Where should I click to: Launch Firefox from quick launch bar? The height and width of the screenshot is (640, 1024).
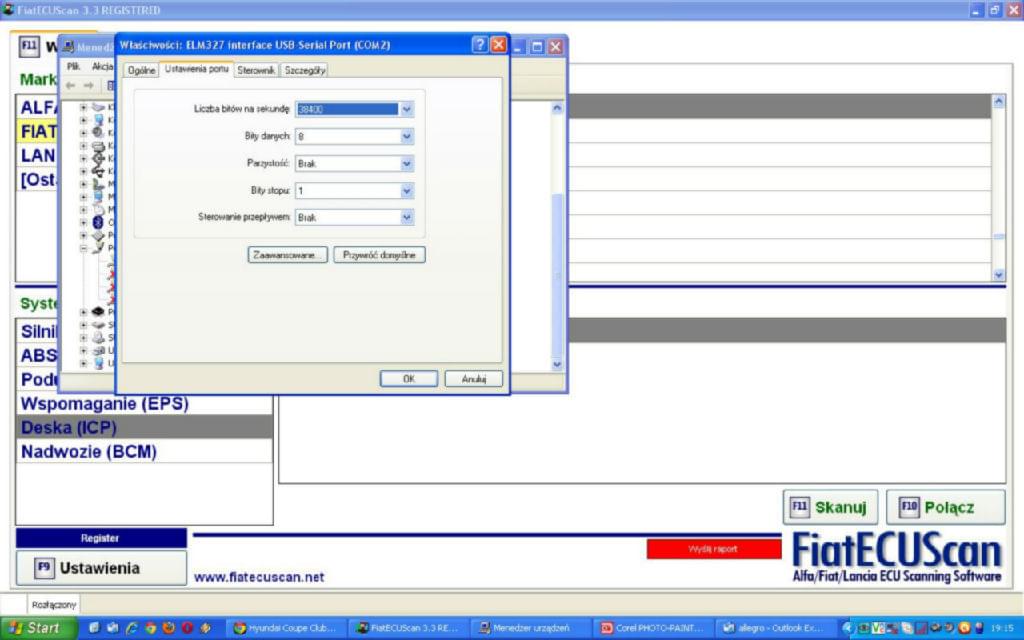[x=169, y=628]
